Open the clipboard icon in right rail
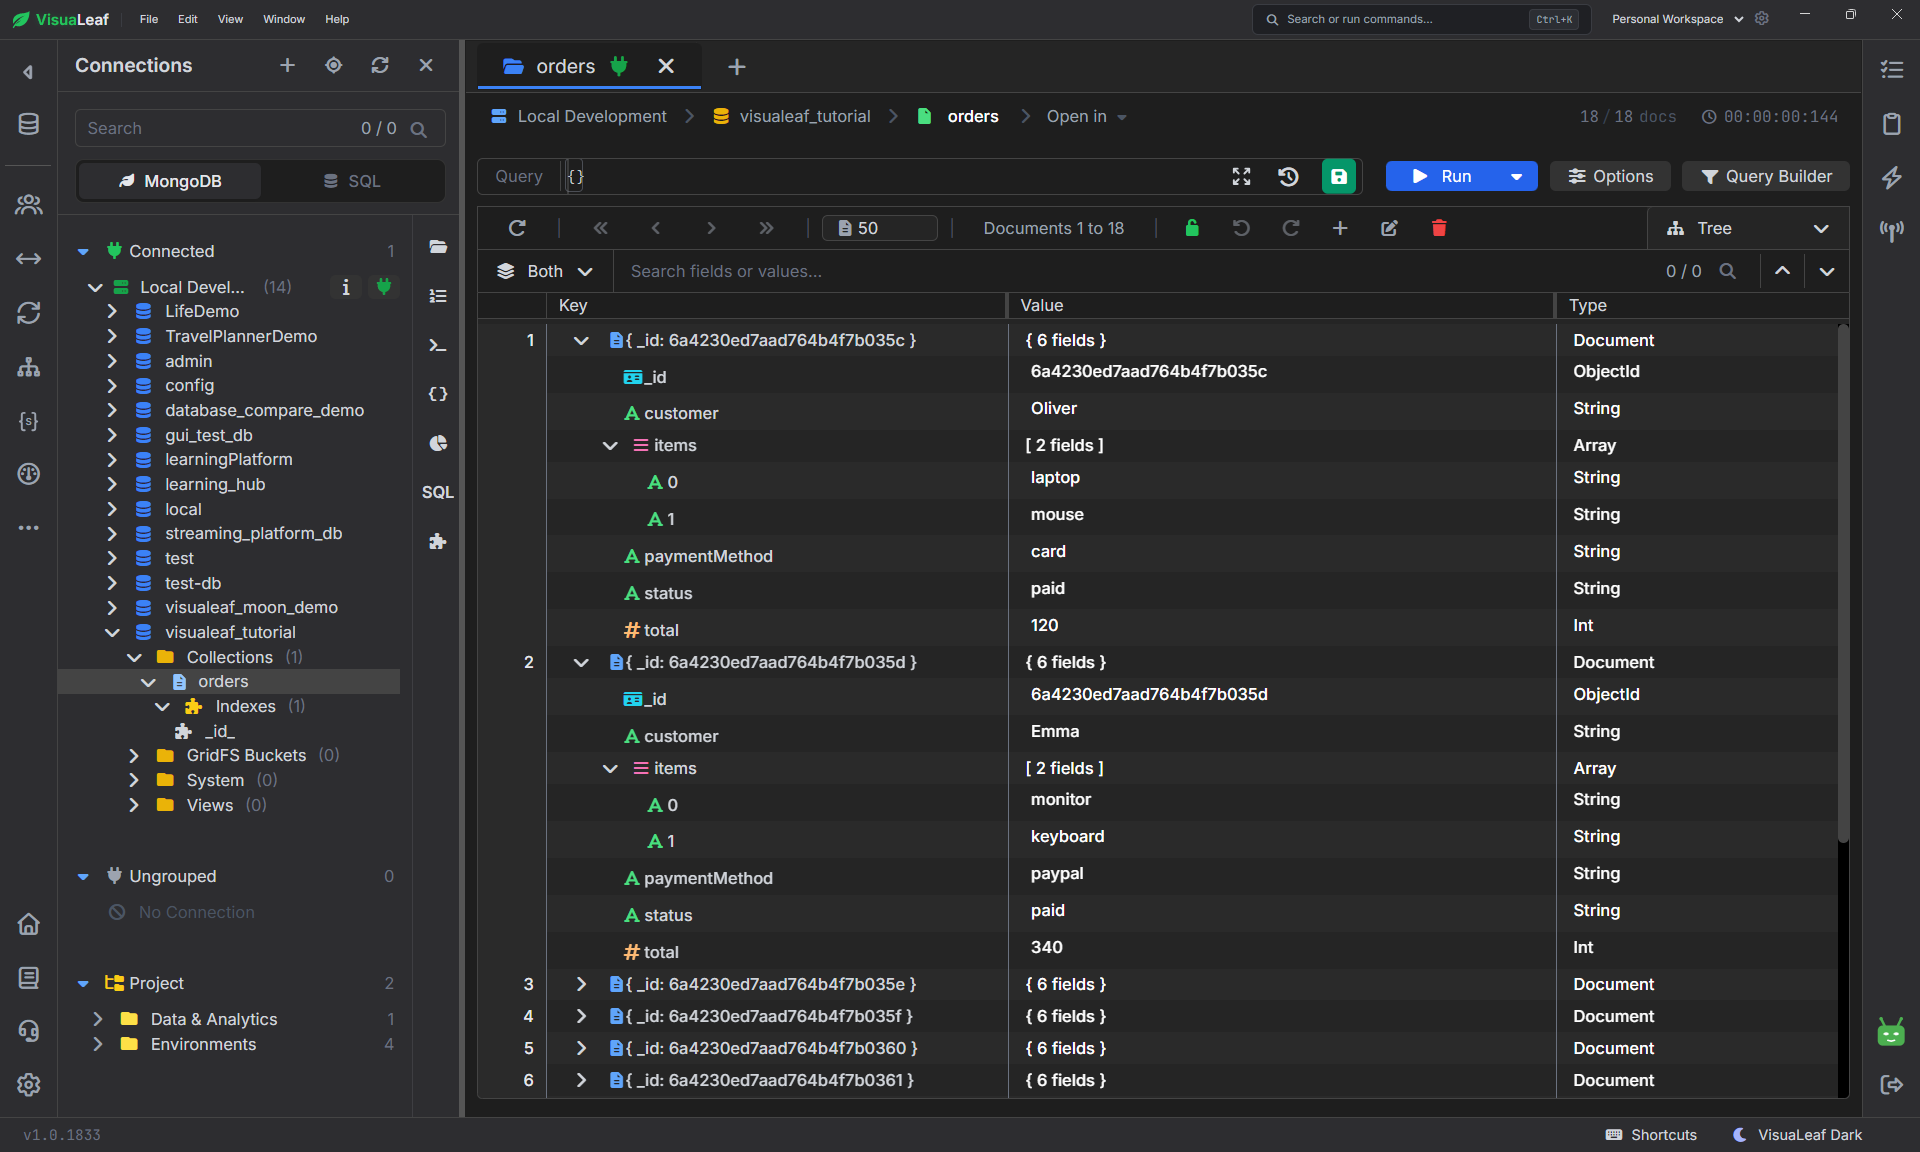This screenshot has width=1920, height=1152. point(1891,123)
